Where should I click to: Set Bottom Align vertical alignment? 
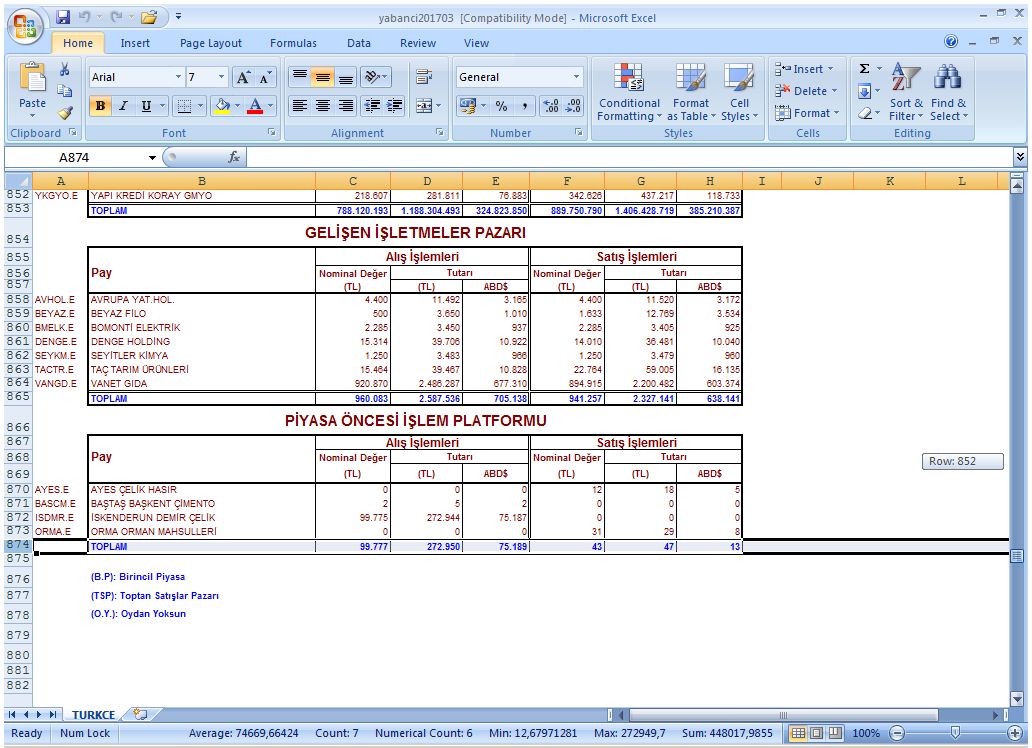[x=346, y=78]
